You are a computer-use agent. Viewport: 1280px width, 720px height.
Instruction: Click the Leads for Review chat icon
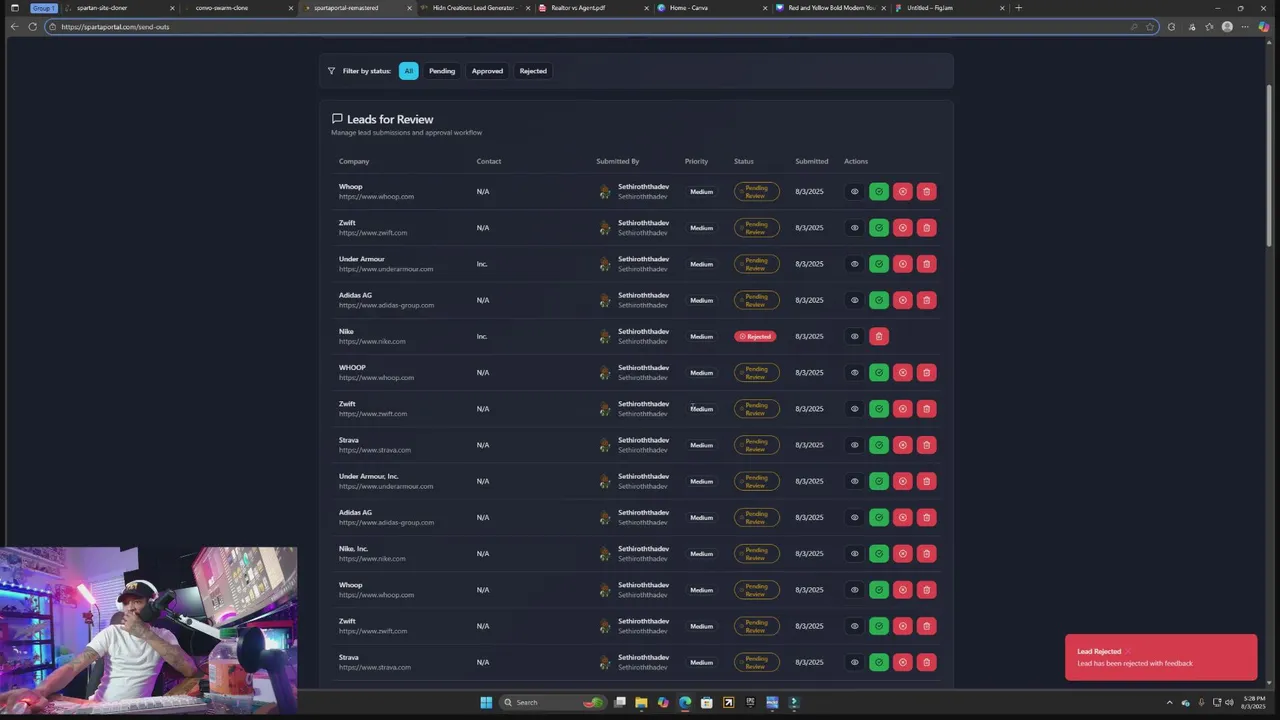click(337, 118)
